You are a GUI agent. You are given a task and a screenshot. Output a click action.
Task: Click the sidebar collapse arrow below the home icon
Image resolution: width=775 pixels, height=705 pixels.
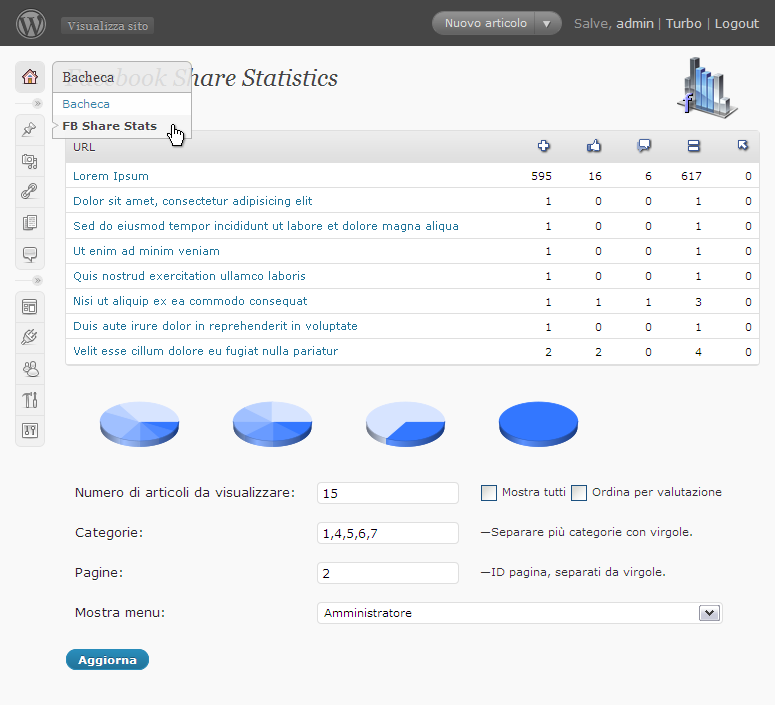[x=38, y=103]
